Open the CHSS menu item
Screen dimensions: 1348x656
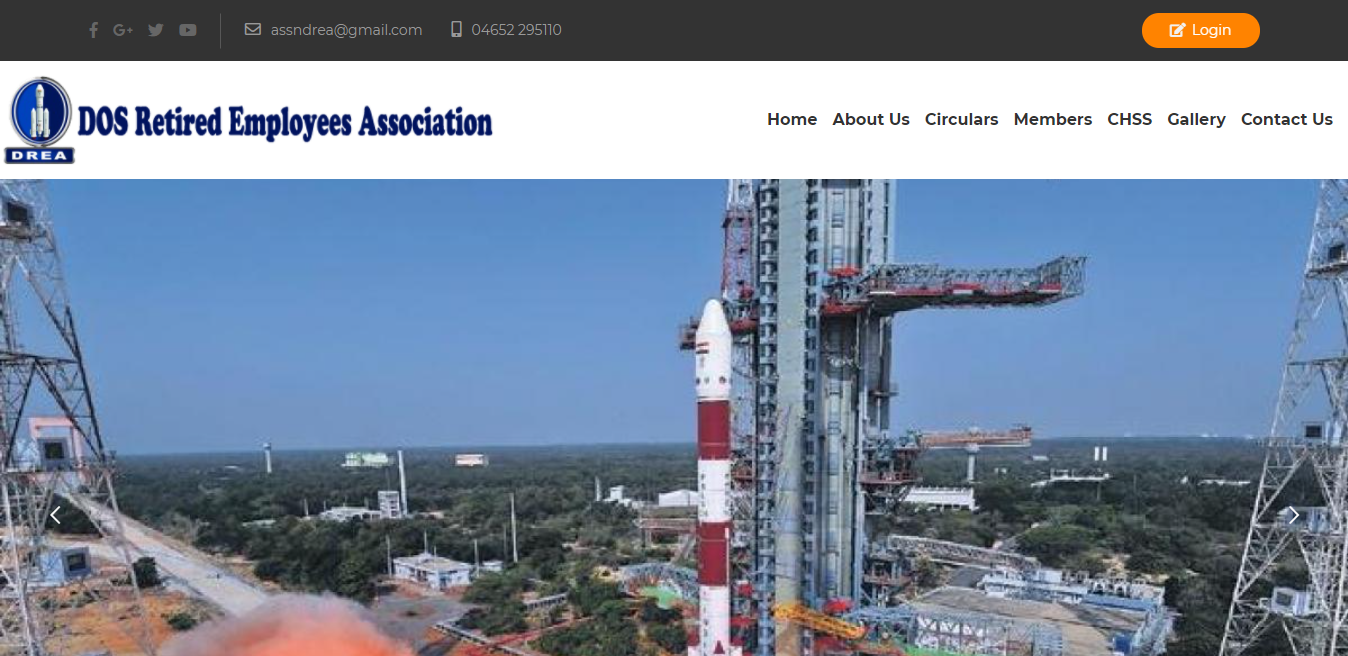tap(1130, 119)
